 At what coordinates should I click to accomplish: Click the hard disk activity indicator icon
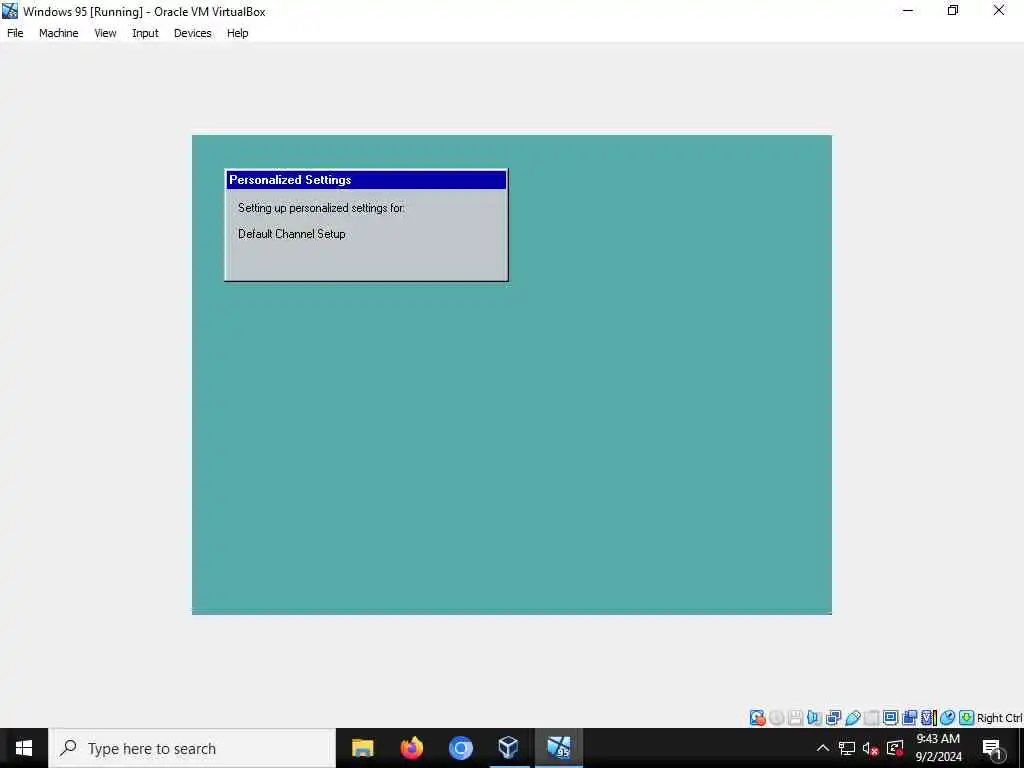pos(758,718)
